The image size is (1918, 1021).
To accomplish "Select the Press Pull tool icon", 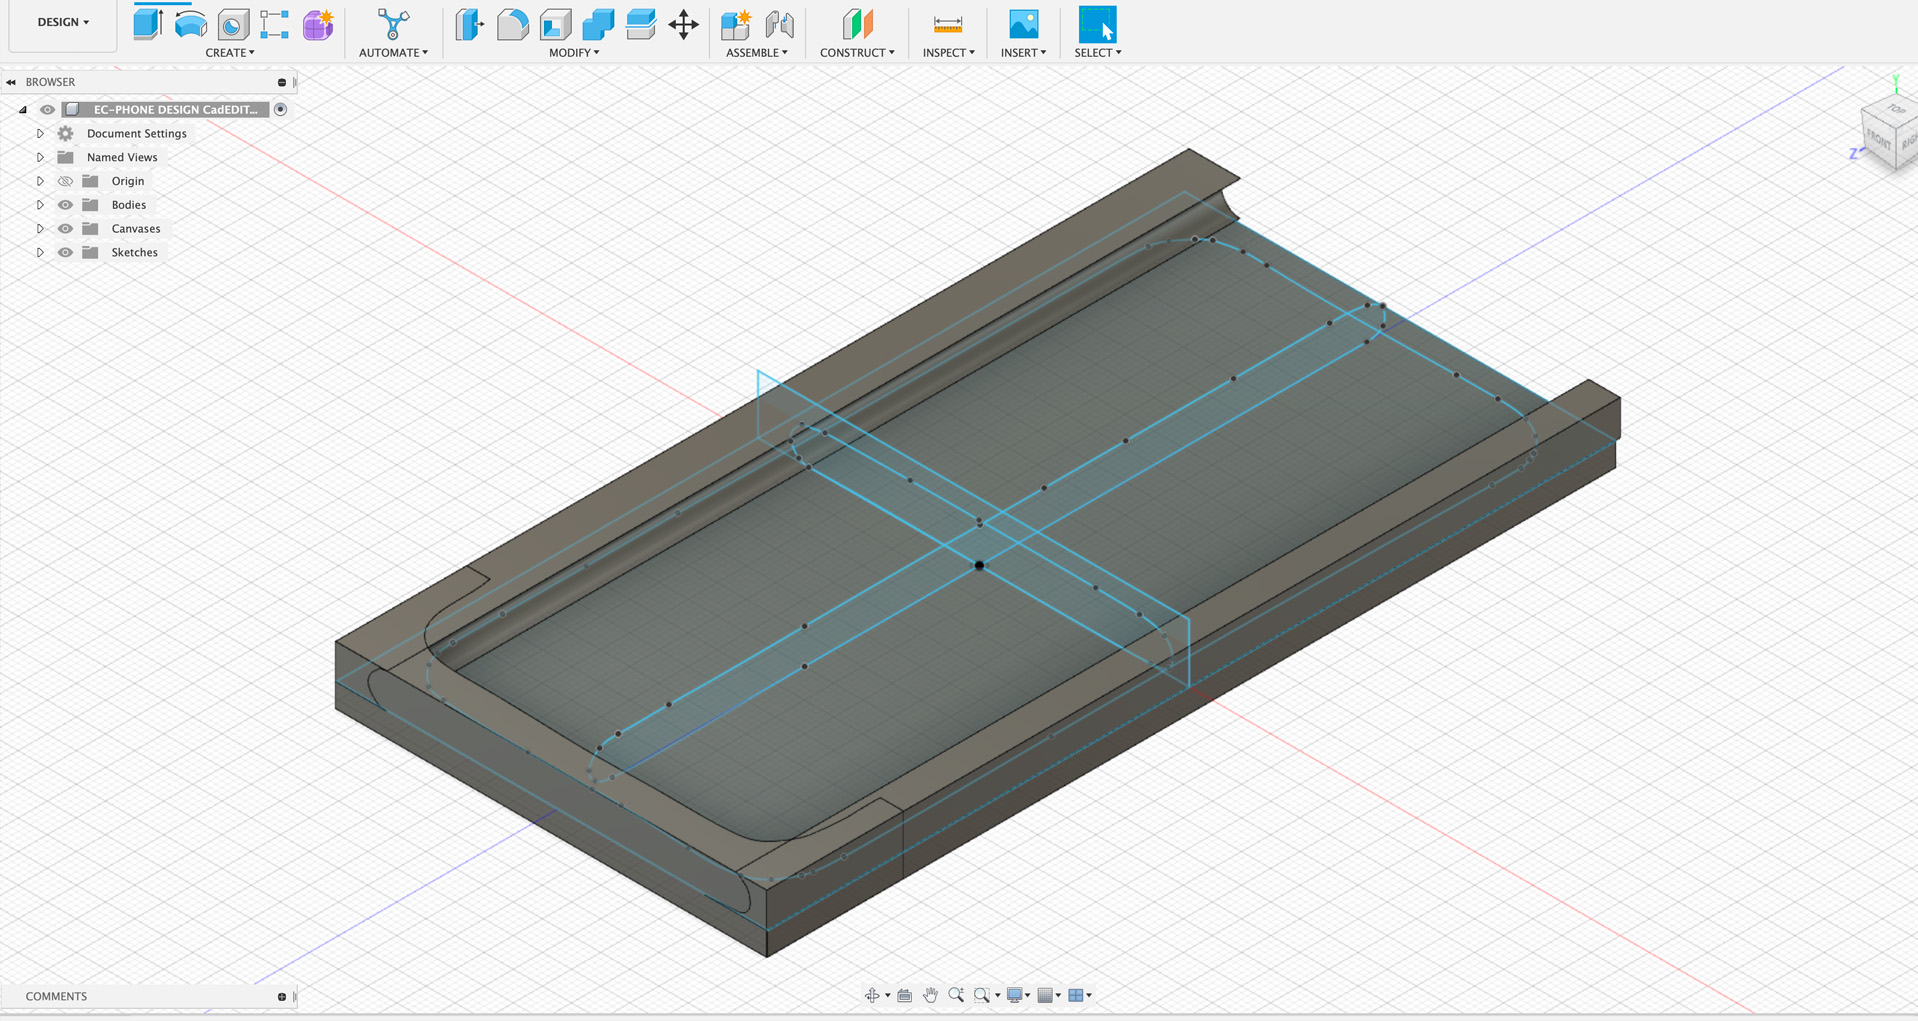I will (469, 24).
